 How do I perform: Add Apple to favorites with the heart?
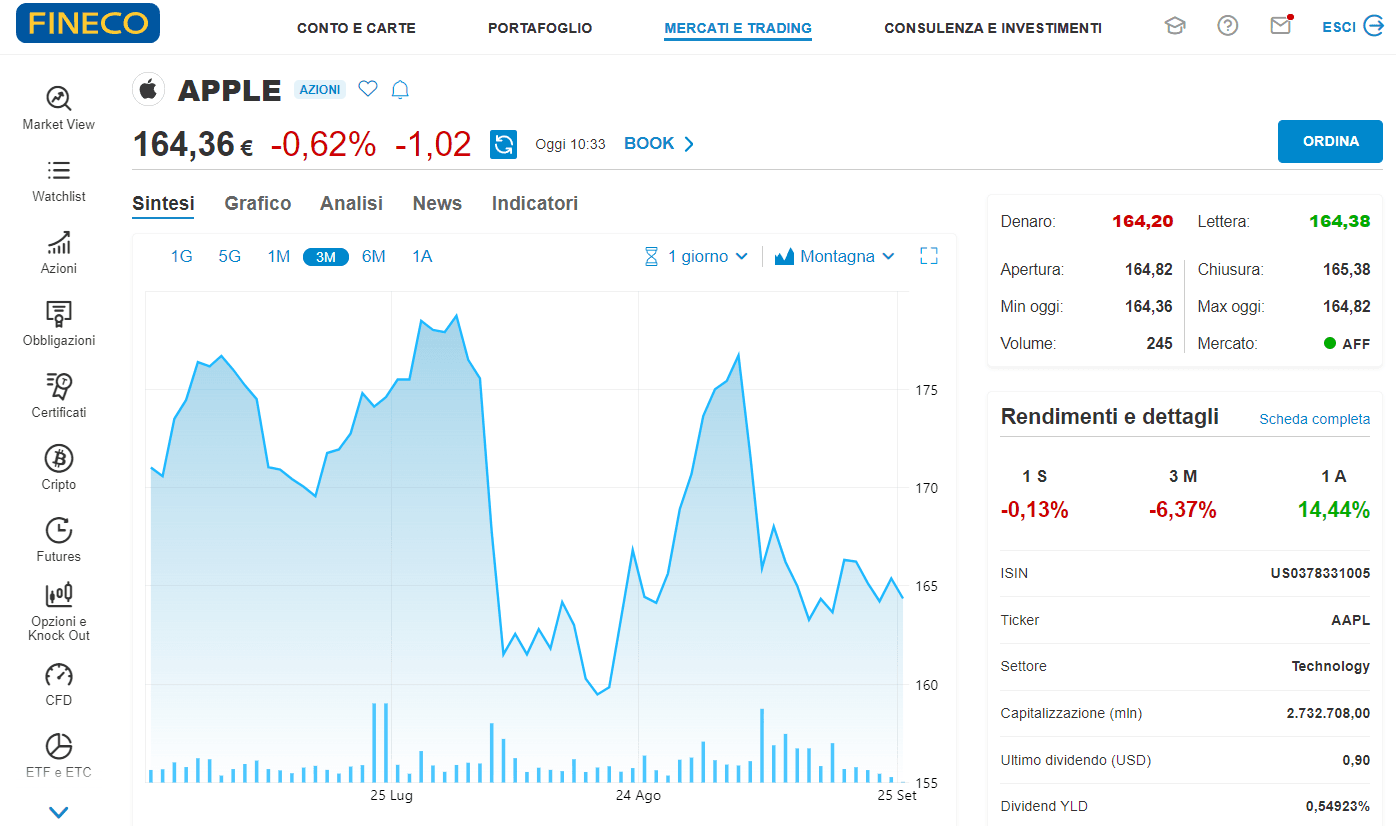367,88
